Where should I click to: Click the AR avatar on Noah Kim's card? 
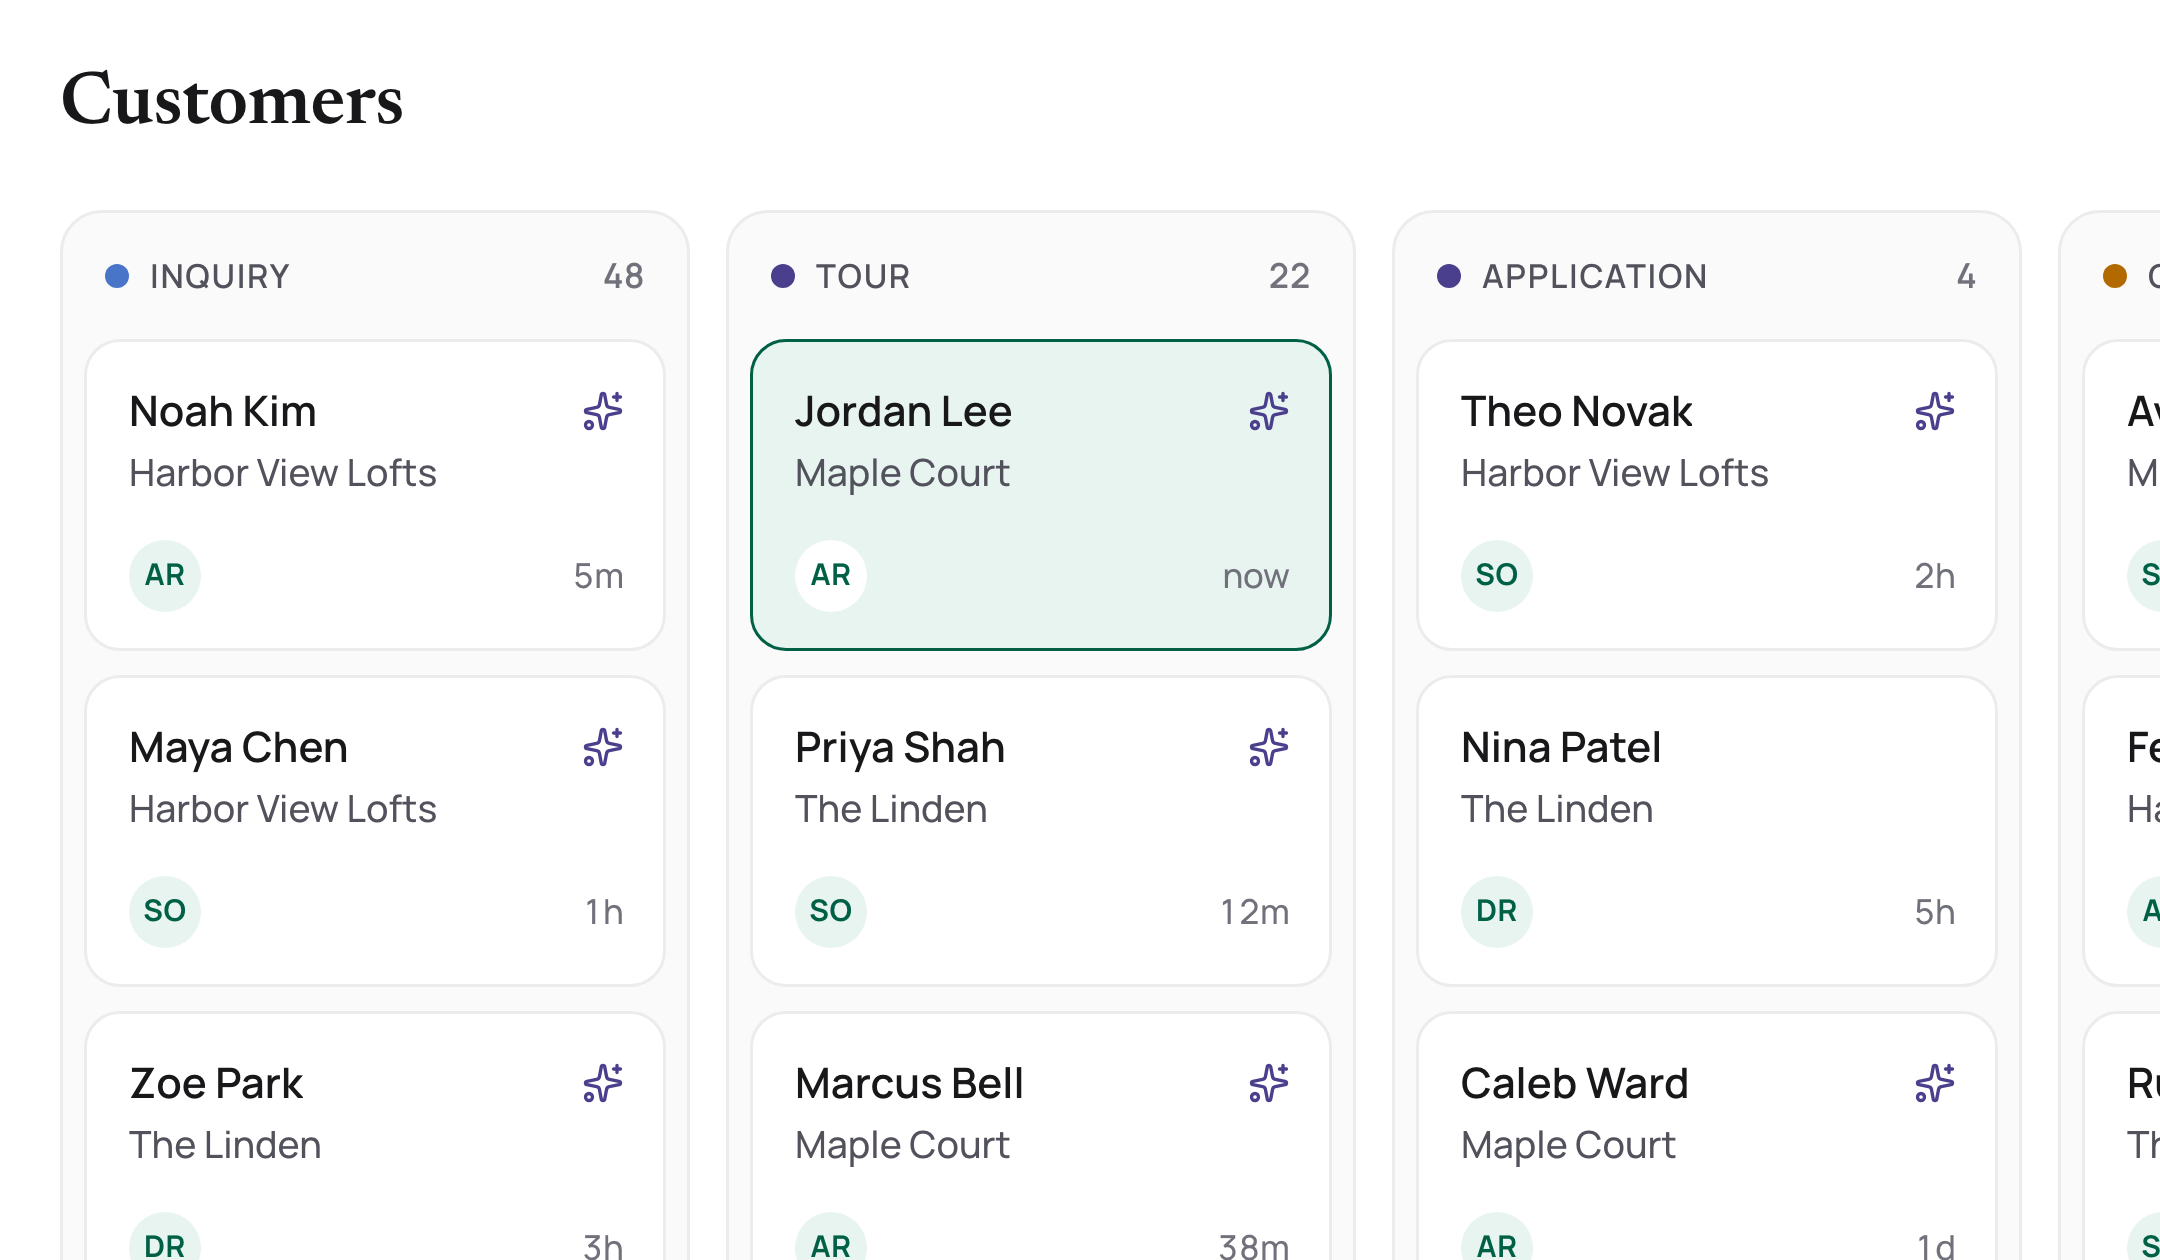coord(165,575)
